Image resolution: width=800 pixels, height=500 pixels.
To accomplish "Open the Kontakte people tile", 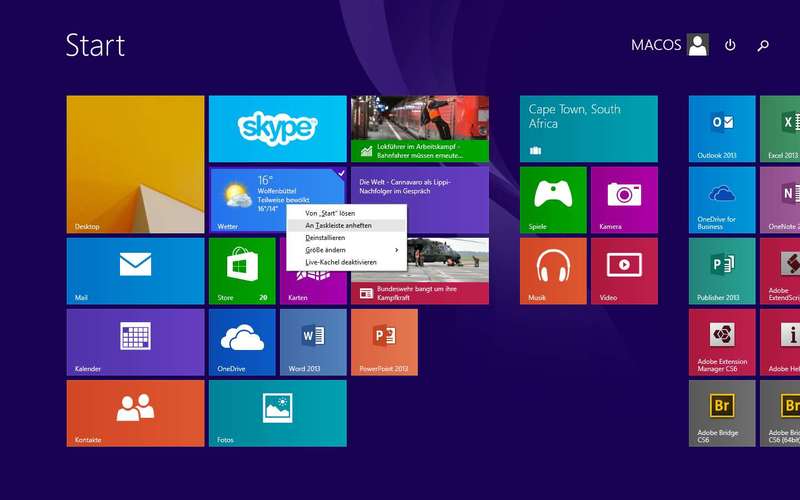I will click(135, 413).
